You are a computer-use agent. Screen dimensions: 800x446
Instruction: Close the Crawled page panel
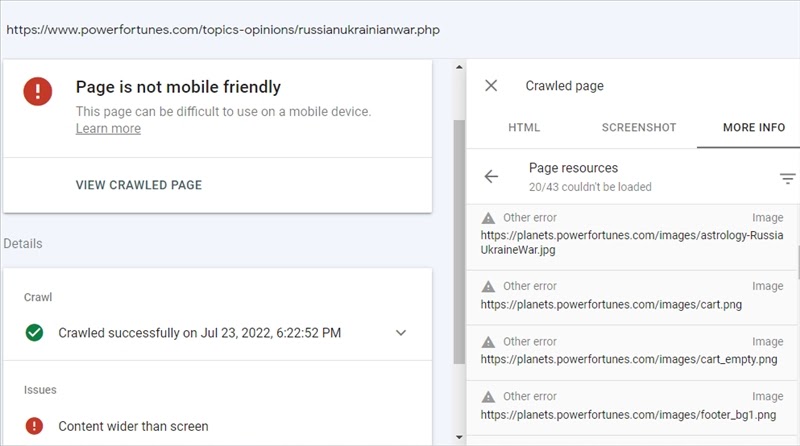(491, 86)
